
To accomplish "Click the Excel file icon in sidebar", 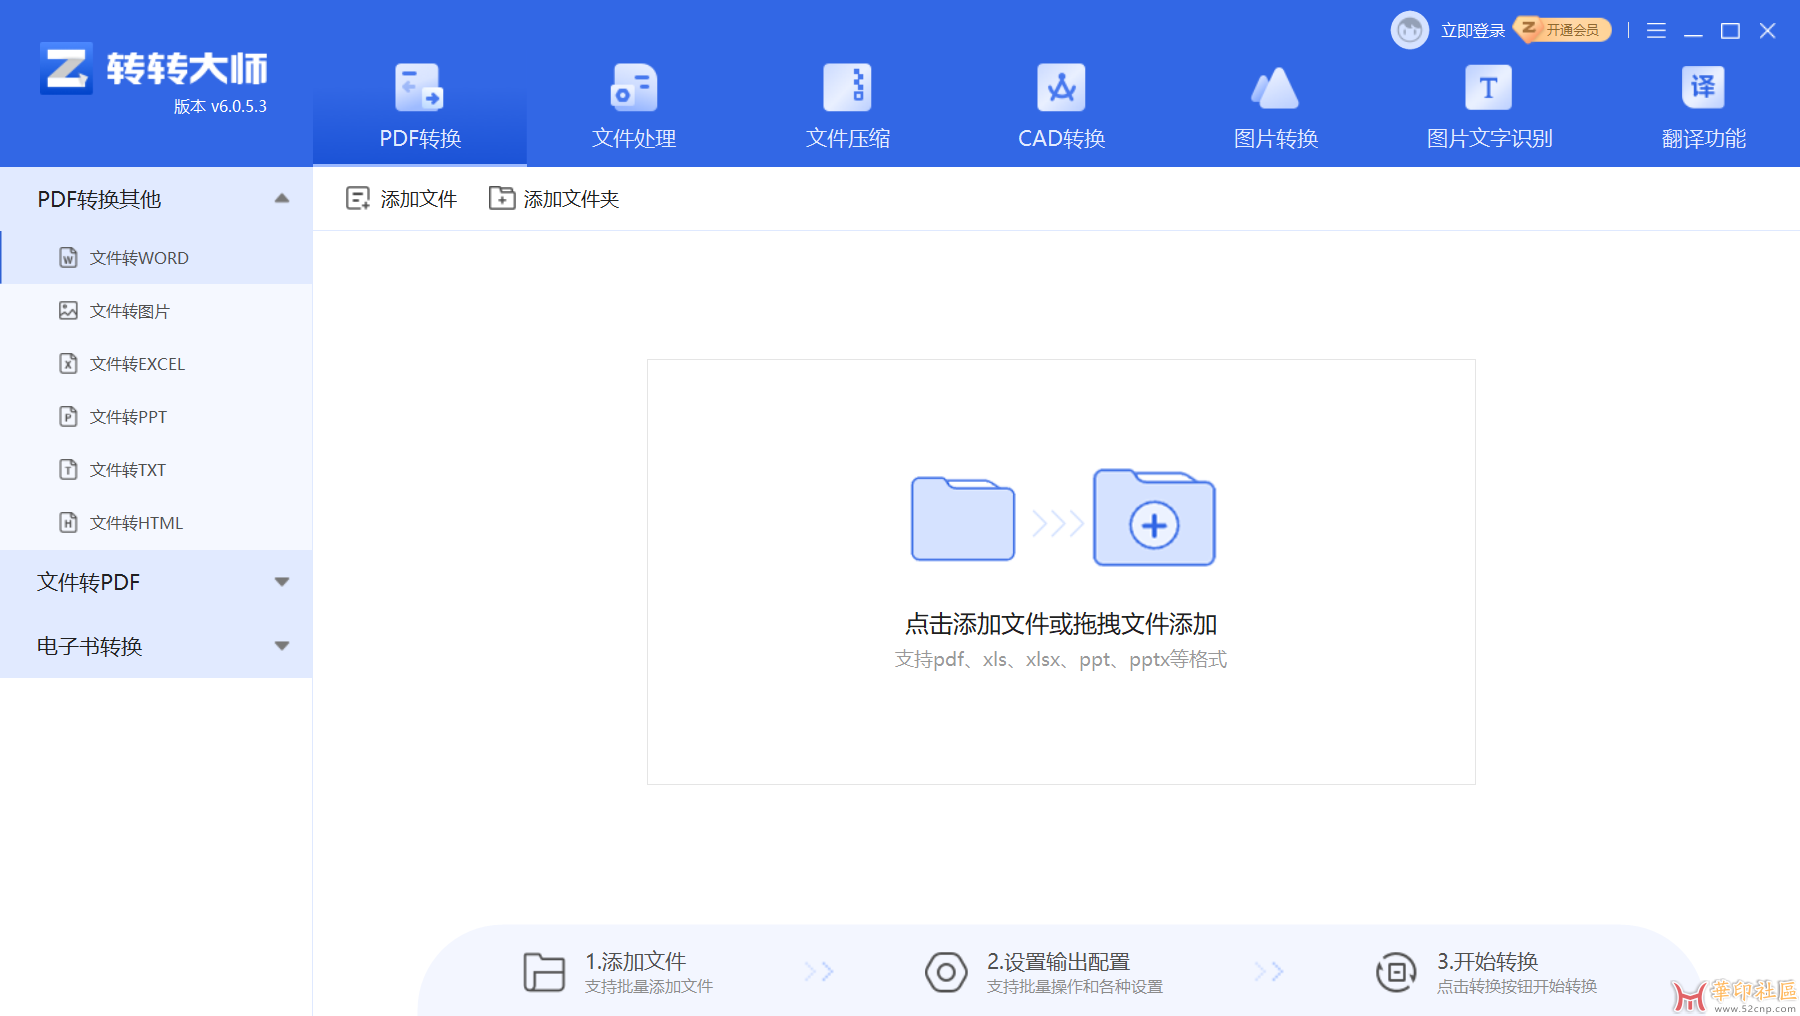I will pyautogui.click(x=68, y=364).
